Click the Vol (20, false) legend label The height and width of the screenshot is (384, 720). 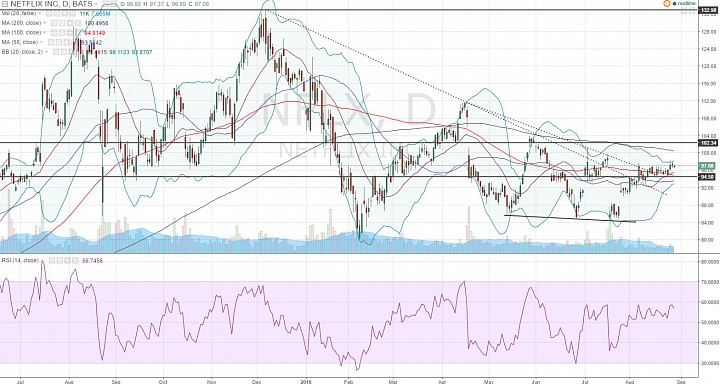point(19,13)
